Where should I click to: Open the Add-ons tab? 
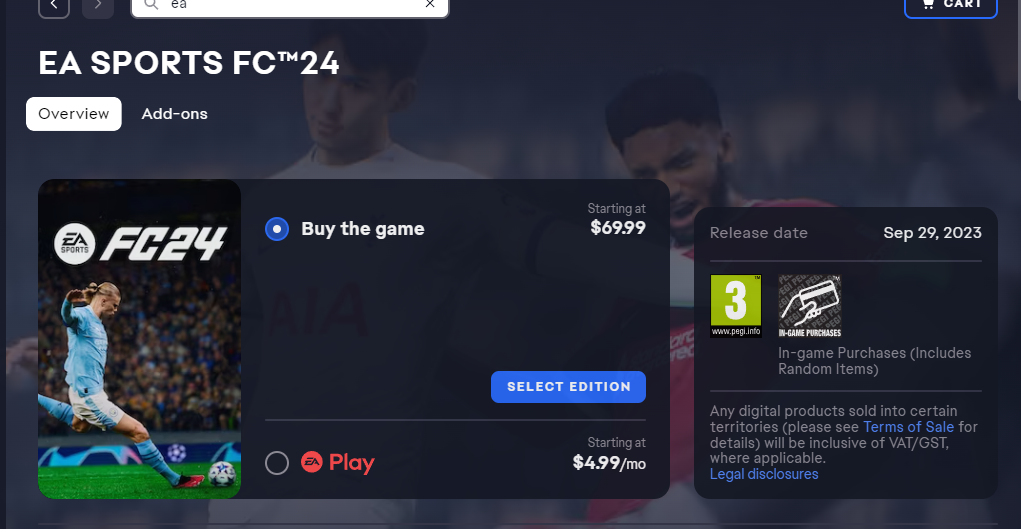click(175, 114)
